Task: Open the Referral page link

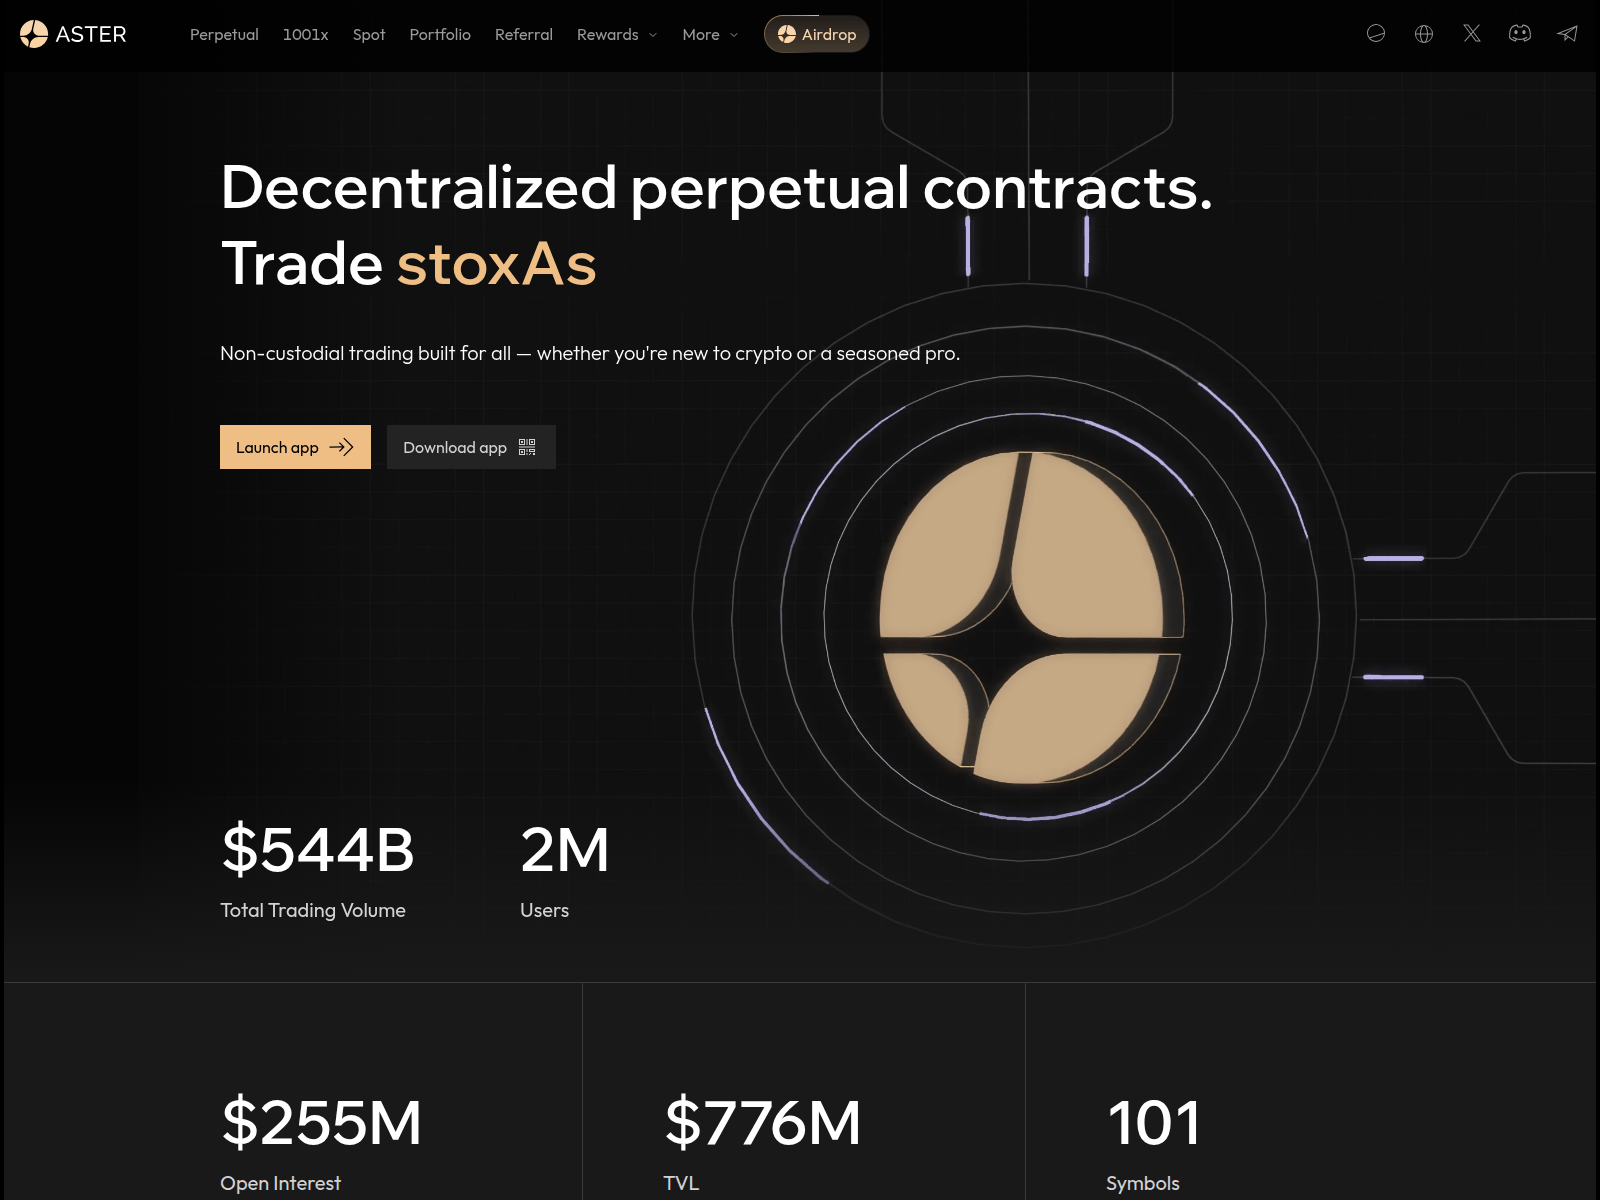Action: coord(523,35)
